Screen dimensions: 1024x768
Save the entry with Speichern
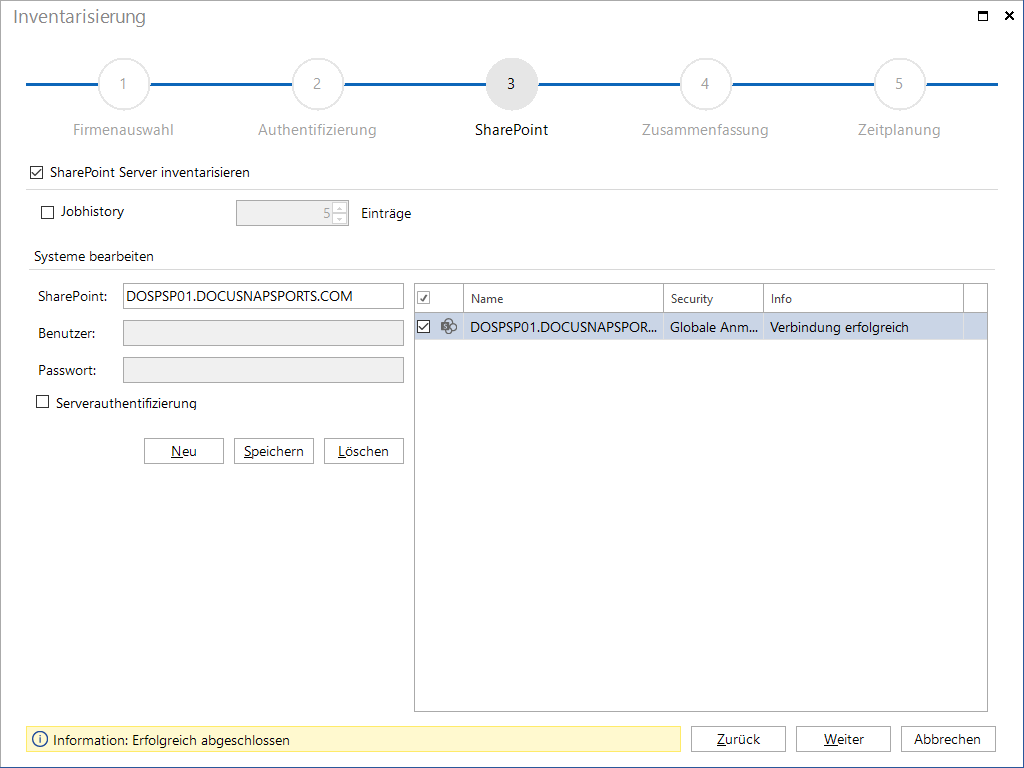(x=274, y=451)
